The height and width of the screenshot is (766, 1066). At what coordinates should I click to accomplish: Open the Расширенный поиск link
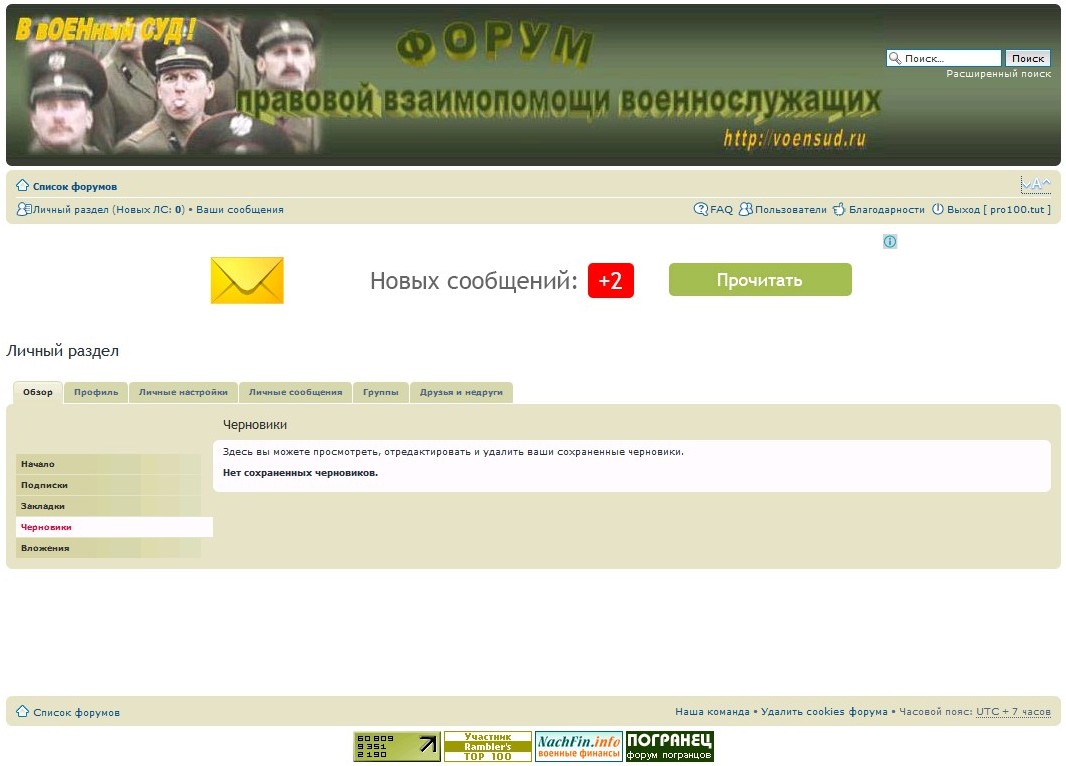pyautogui.click(x=998, y=74)
